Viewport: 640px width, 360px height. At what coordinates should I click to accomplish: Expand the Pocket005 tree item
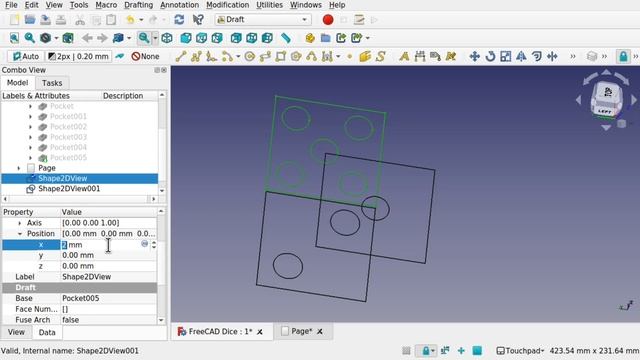click(x=30, y=158)
